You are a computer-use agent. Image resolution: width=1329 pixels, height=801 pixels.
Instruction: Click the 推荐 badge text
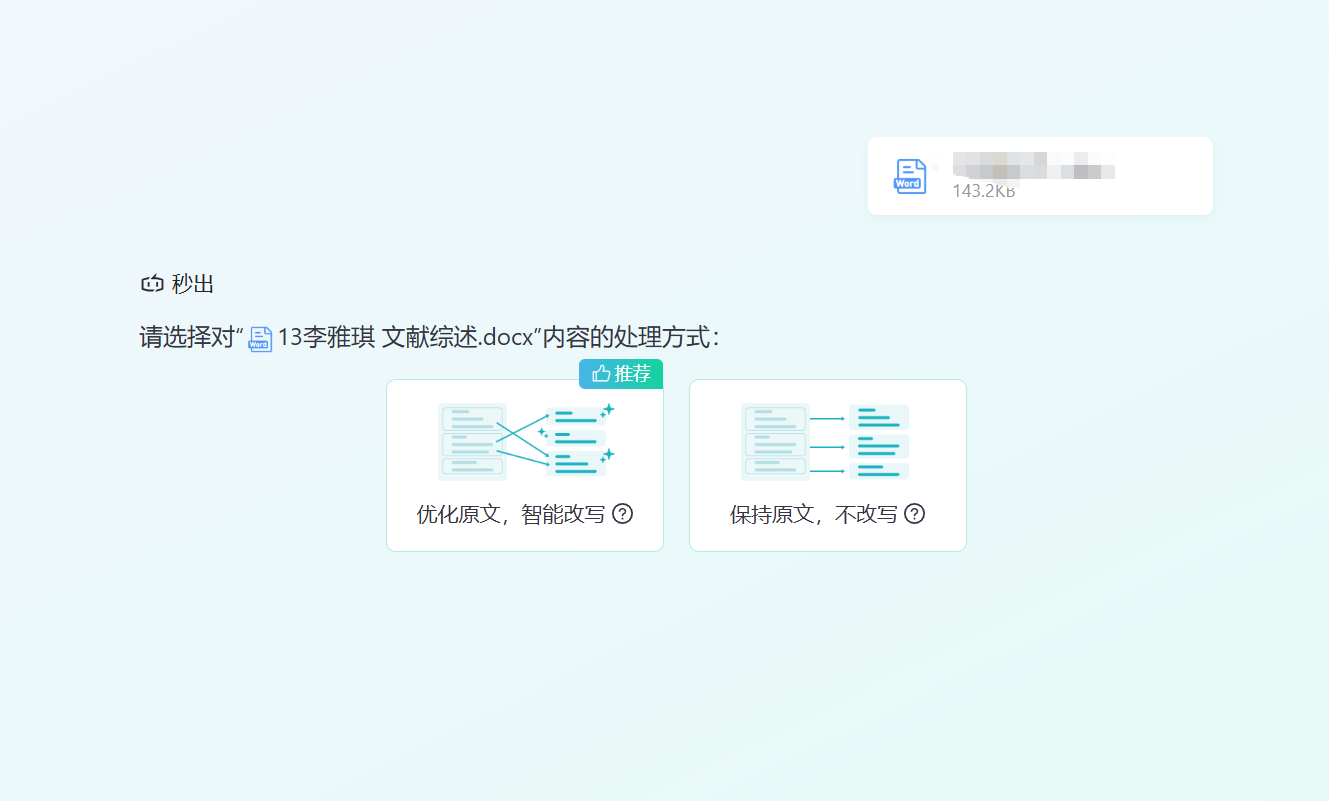632,374
